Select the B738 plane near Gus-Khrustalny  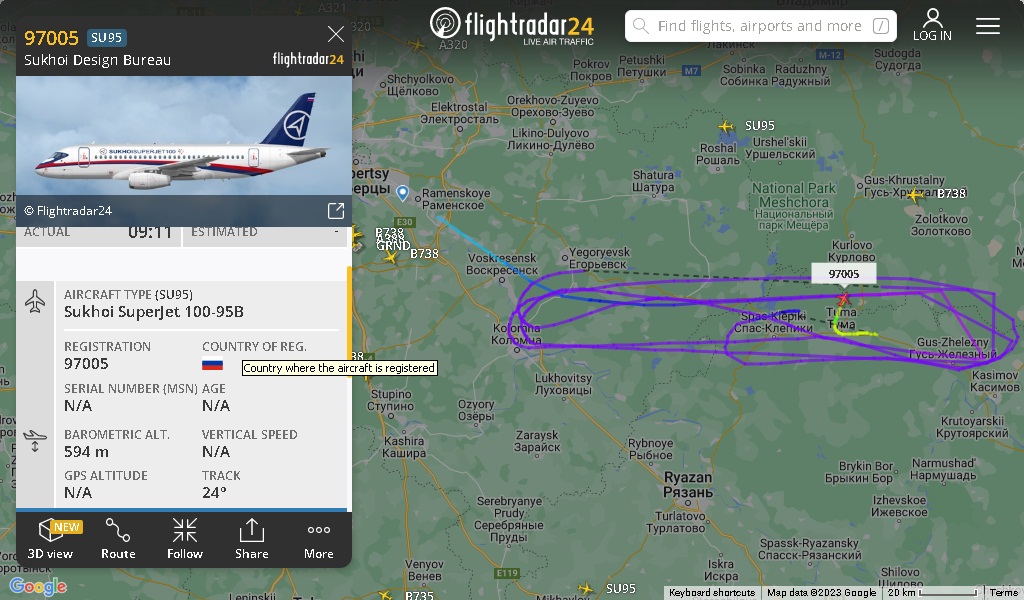[x=916, y=194]
